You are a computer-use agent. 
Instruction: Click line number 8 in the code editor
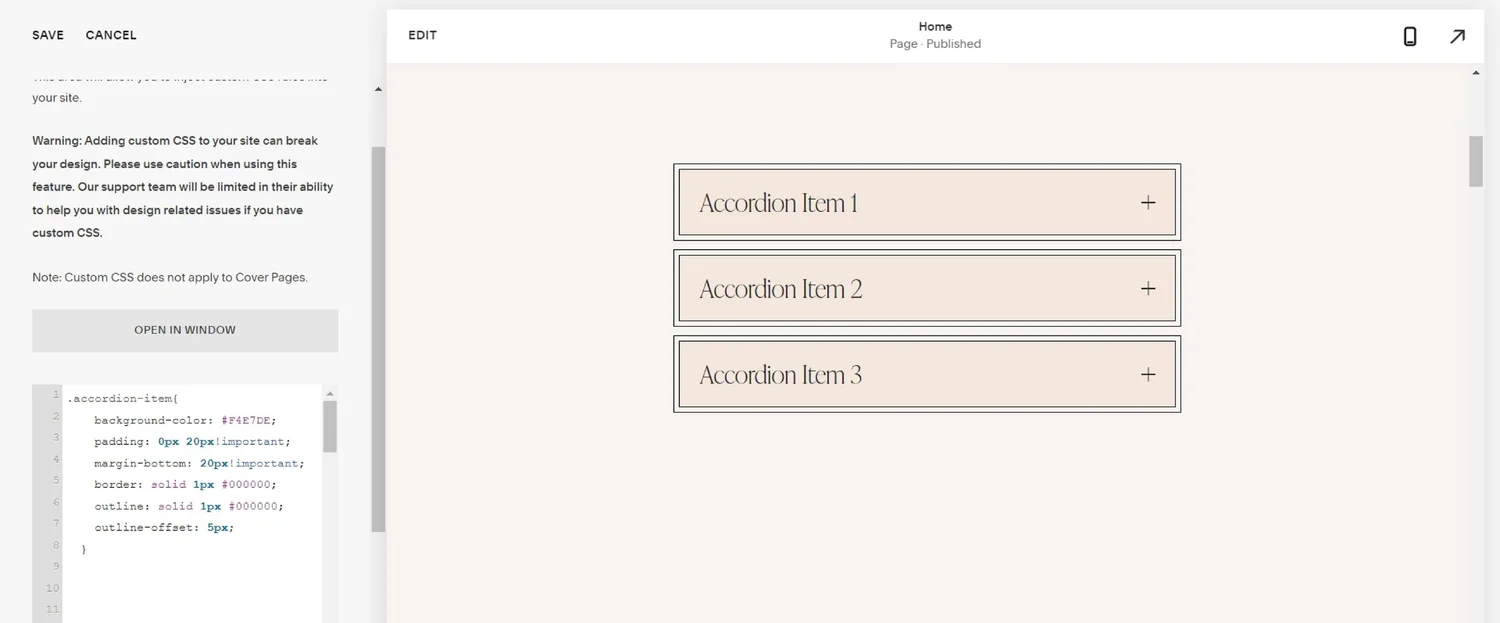click(x=55, y=545)
